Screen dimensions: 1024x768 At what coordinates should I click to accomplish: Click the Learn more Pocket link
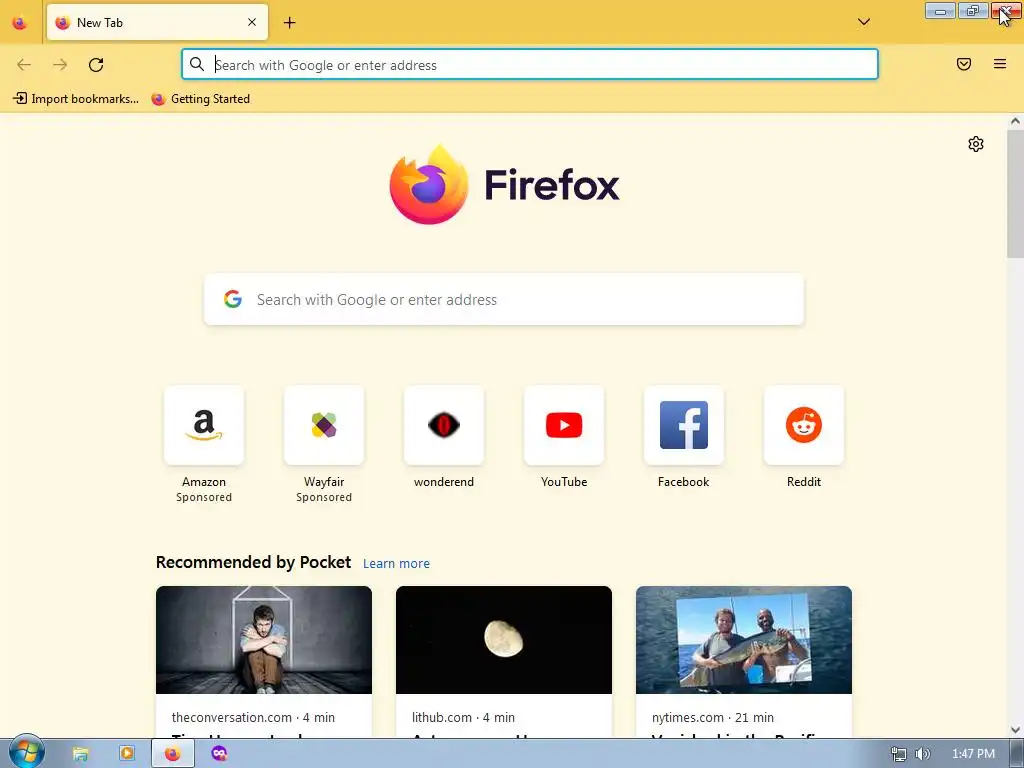click(396, 564)
